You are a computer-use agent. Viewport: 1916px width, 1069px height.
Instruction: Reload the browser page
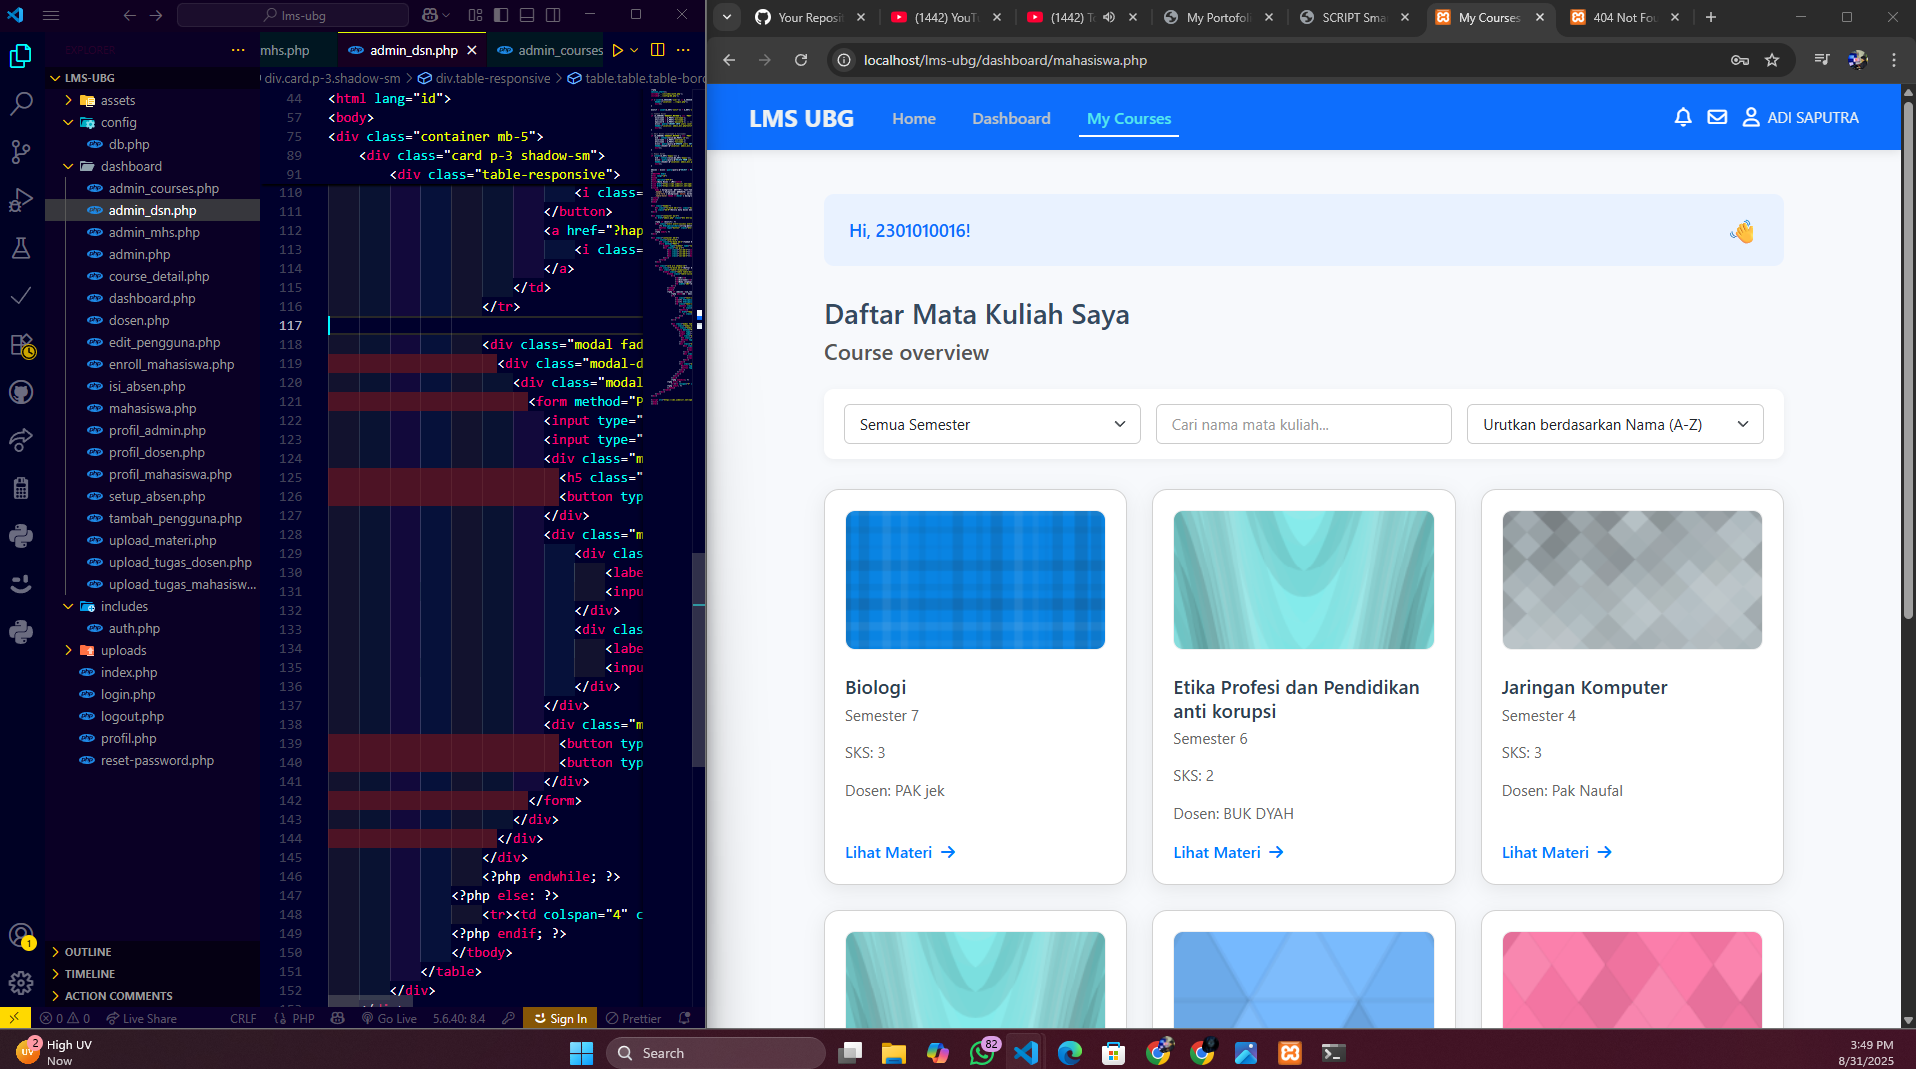pyautogui.click(x=801, y=60)
